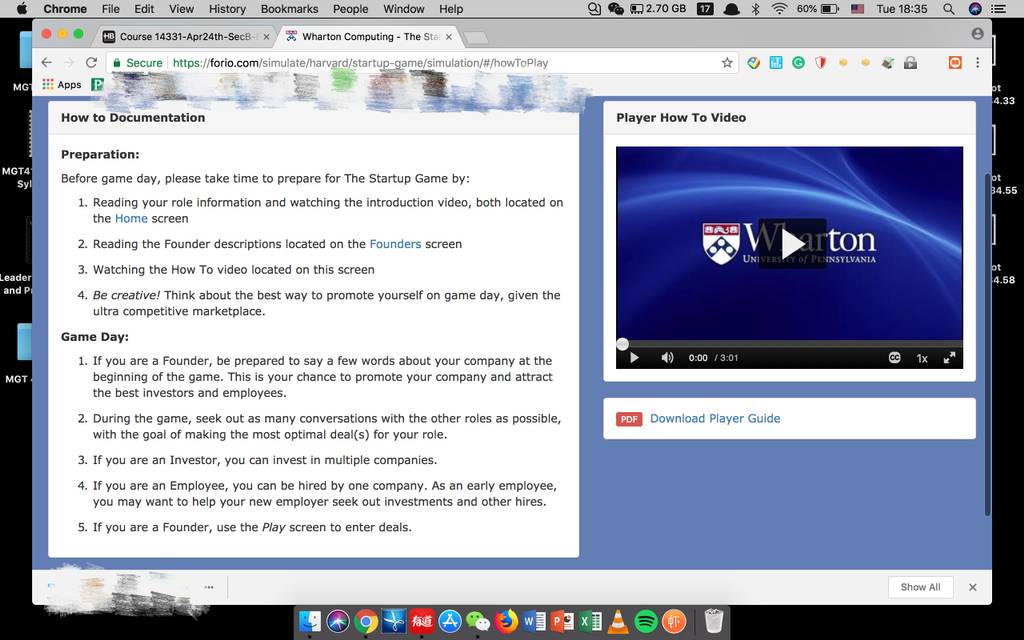The width and height of the screenshot is (1024, 640).
Task: Bookmark this page with the star icon
Action: (x=727, y=63)
